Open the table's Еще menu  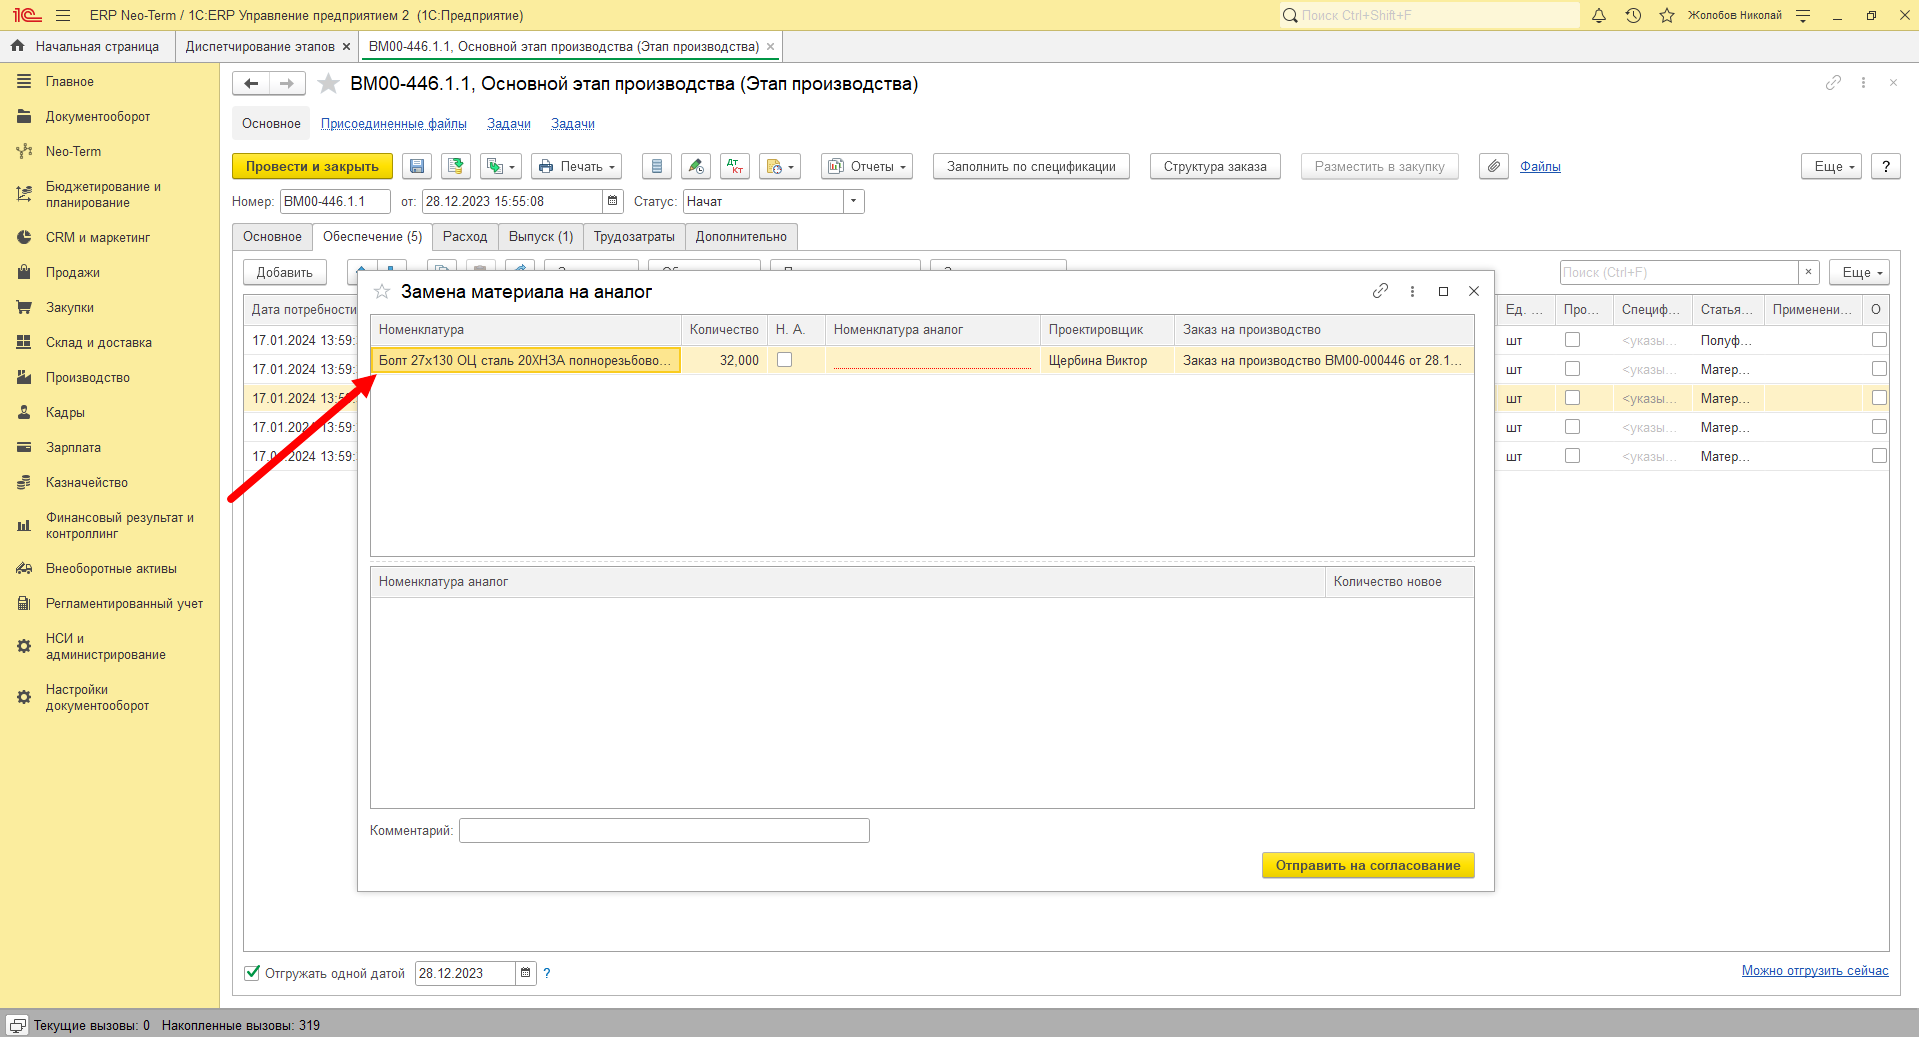click(1859, 272)
